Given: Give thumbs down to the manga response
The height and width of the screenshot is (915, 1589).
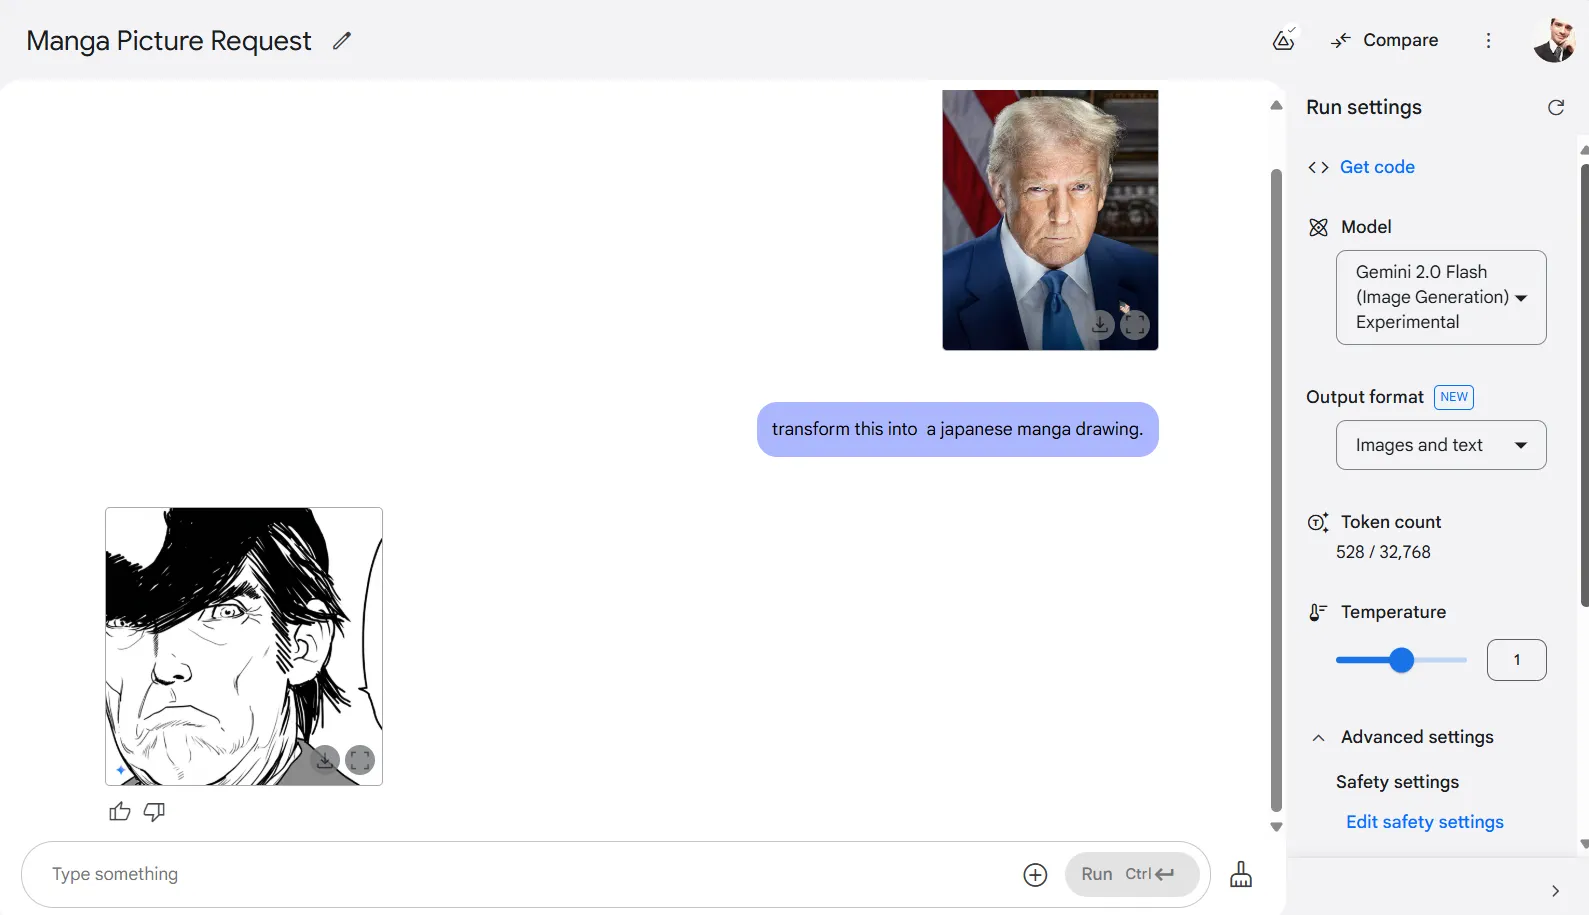Looking at the screenshot, I should point(154,812).
